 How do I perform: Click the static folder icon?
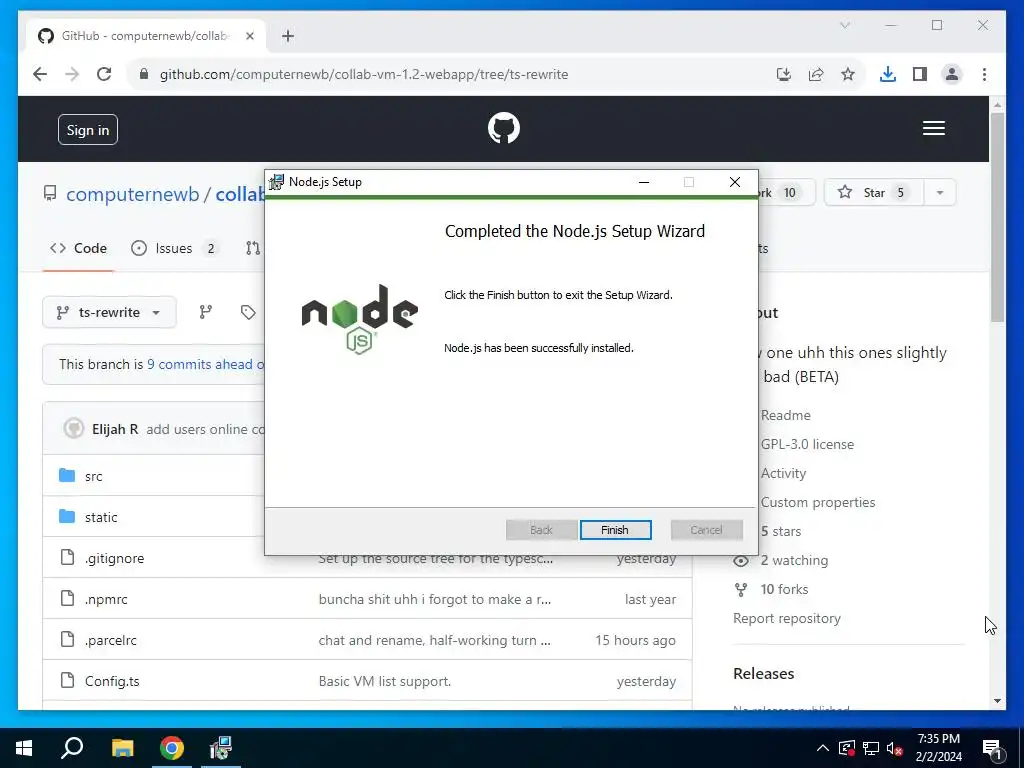coord(67,517)
